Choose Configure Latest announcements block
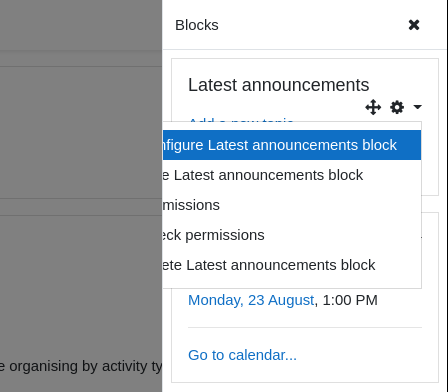 coord(292,145)
